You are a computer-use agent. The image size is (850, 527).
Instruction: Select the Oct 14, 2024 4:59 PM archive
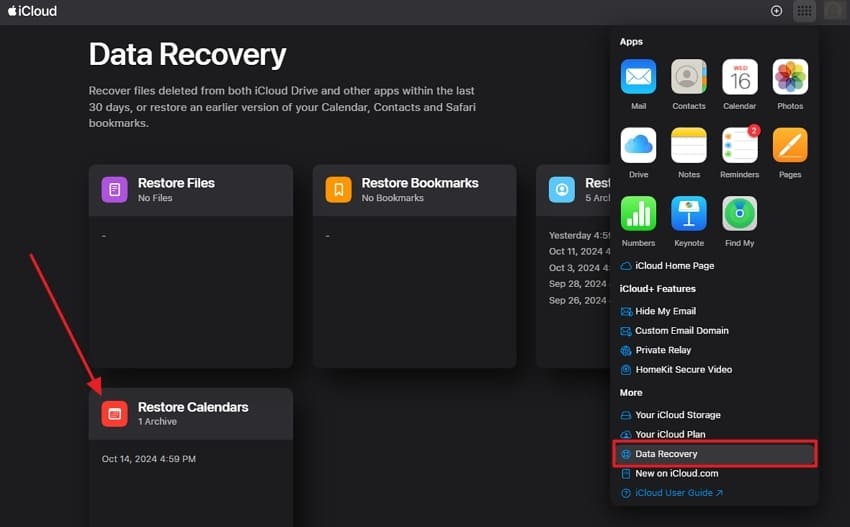[x=149, y=459]
